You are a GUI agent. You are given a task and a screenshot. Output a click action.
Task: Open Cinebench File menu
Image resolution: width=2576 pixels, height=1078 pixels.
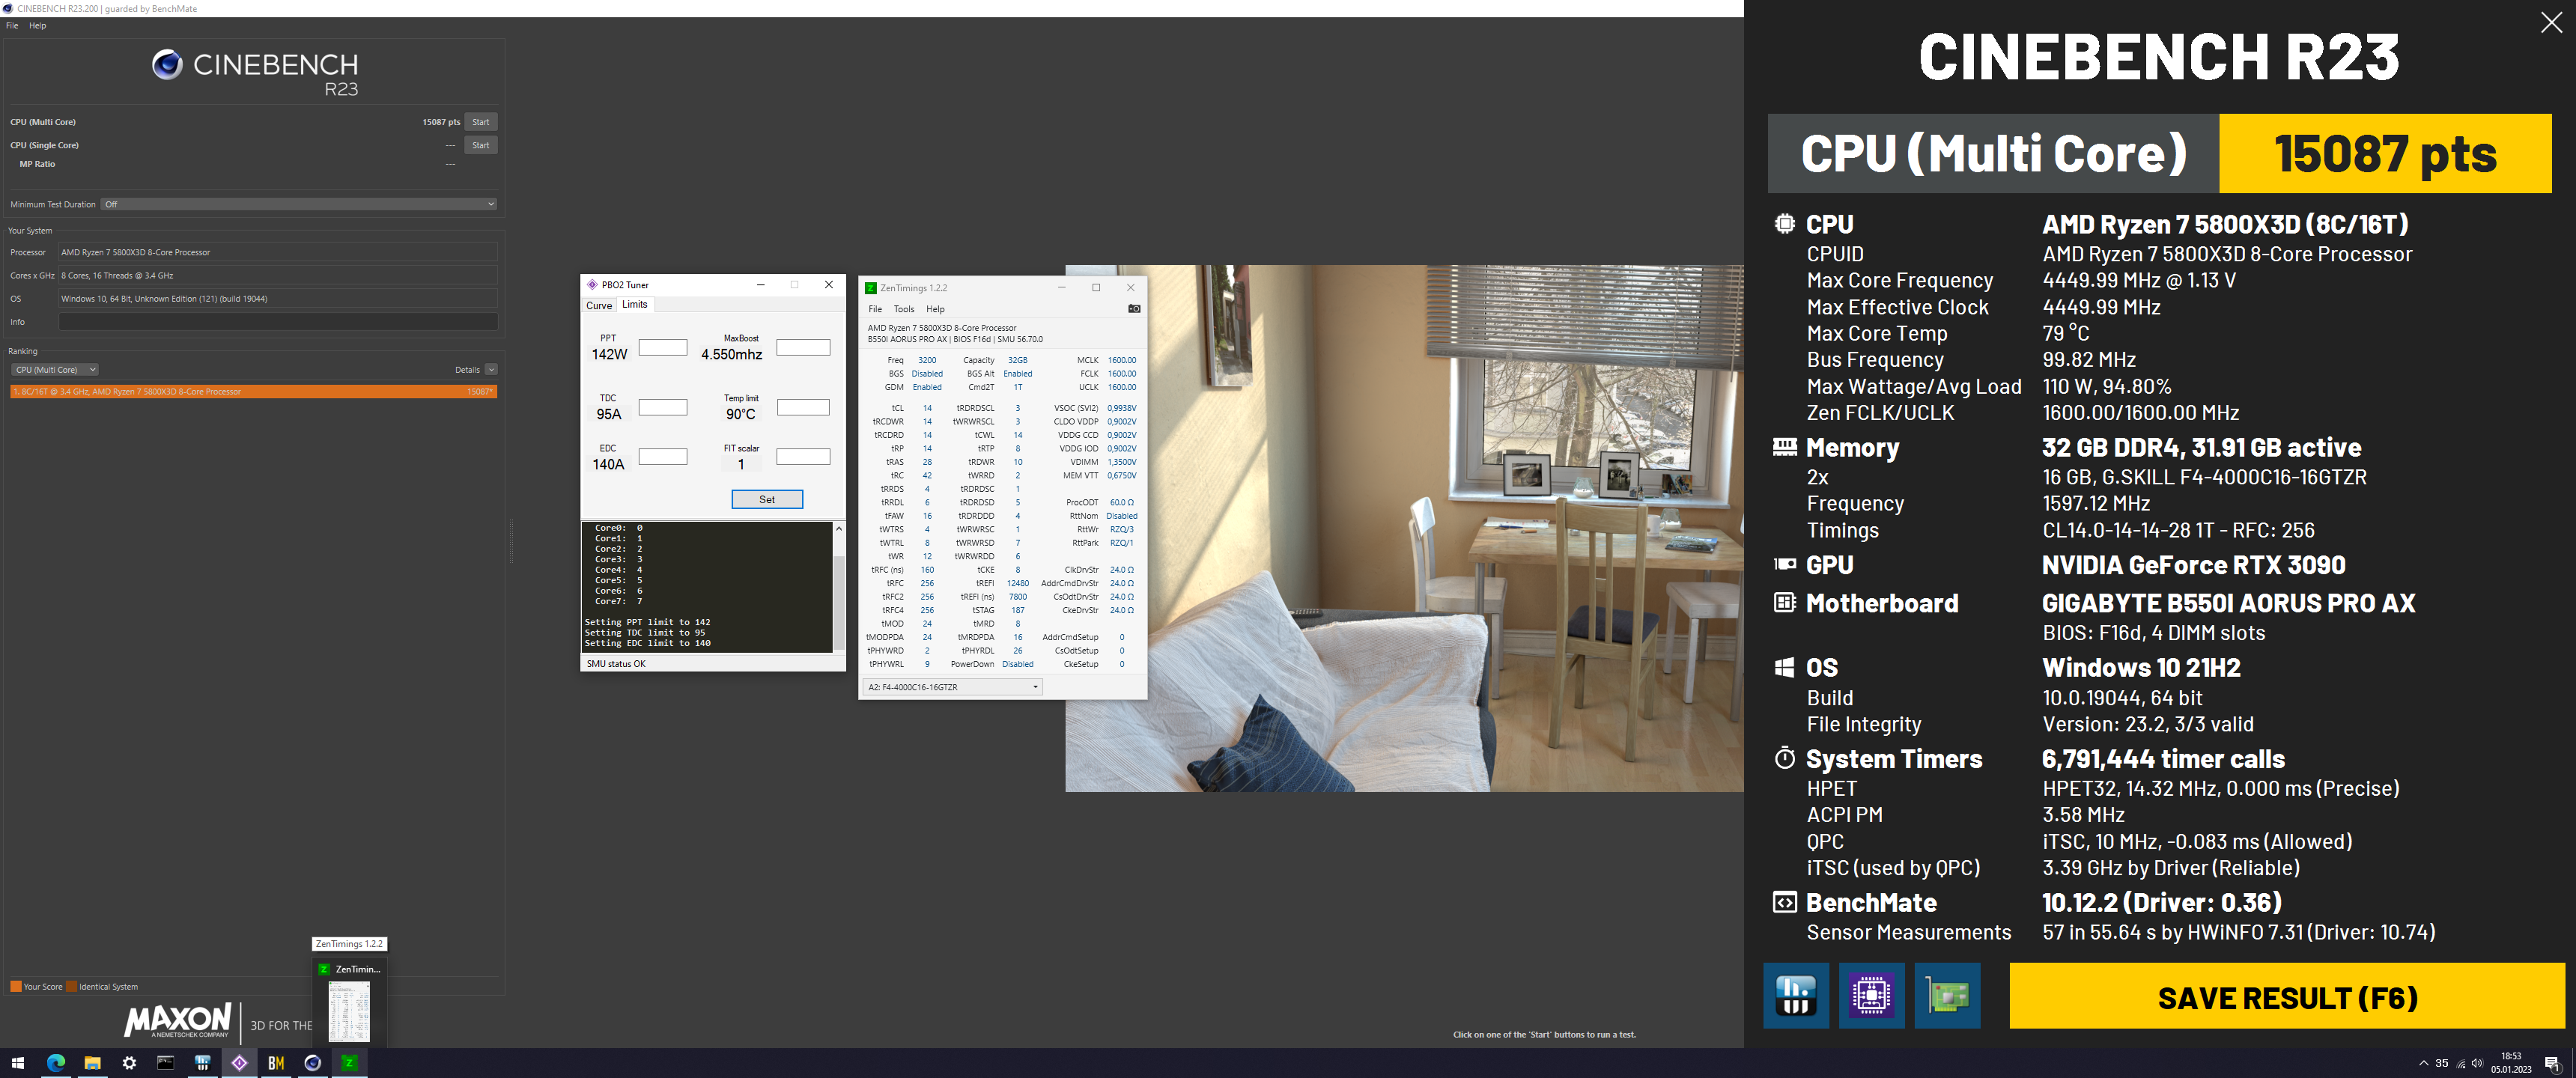(12, 26)
